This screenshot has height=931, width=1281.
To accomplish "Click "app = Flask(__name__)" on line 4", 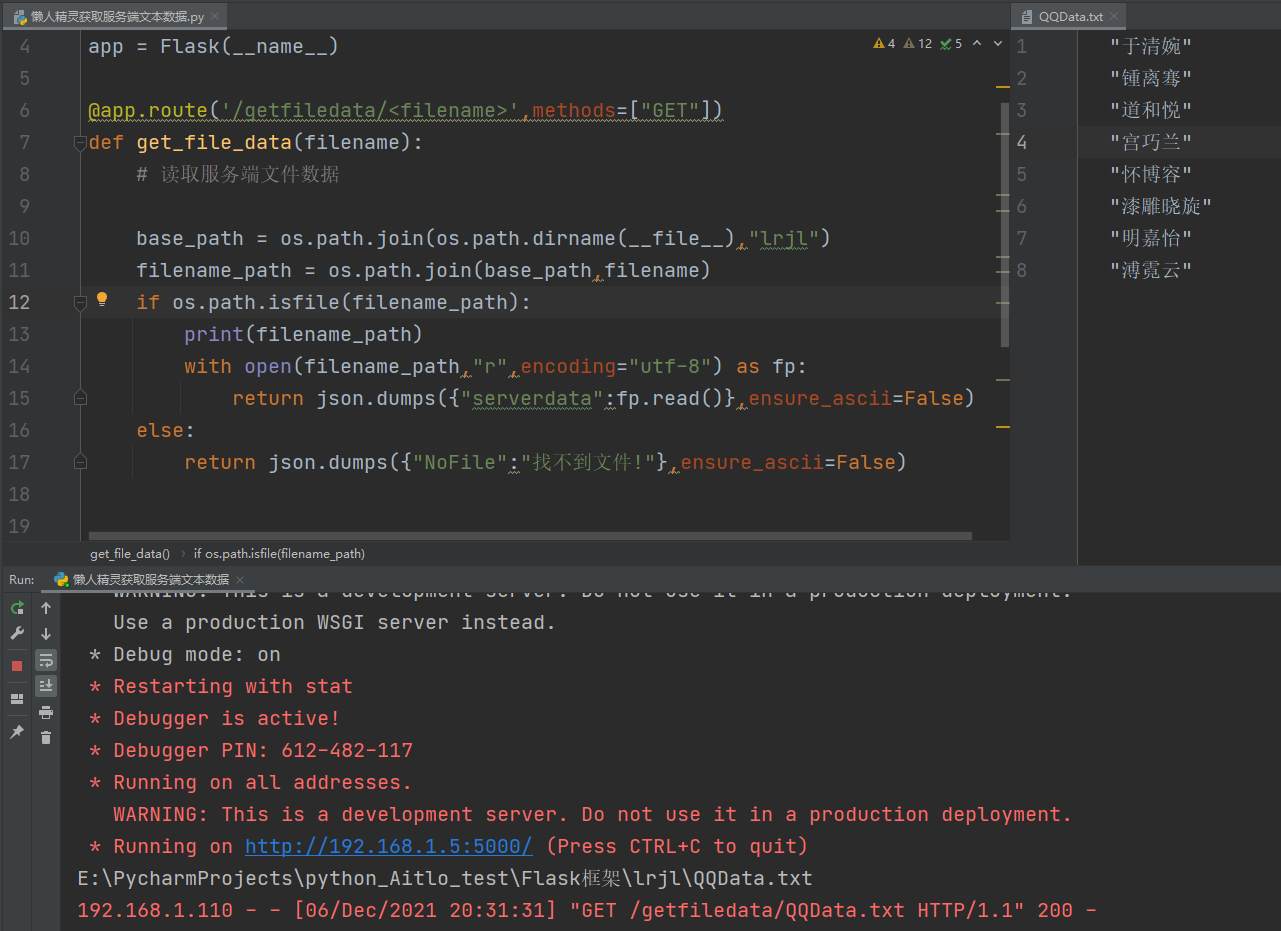I will tap(213, 46).
